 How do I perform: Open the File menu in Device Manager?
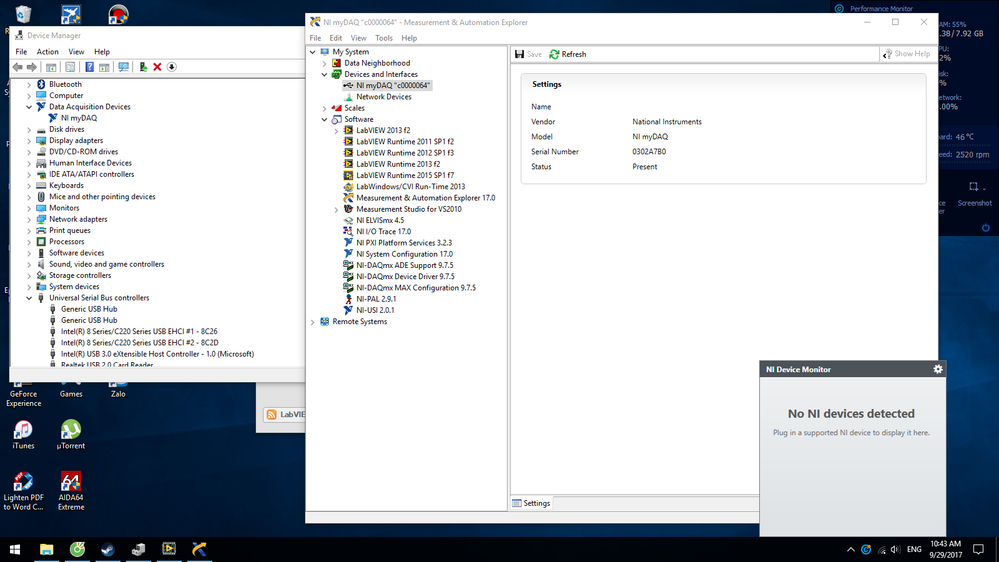21,52
